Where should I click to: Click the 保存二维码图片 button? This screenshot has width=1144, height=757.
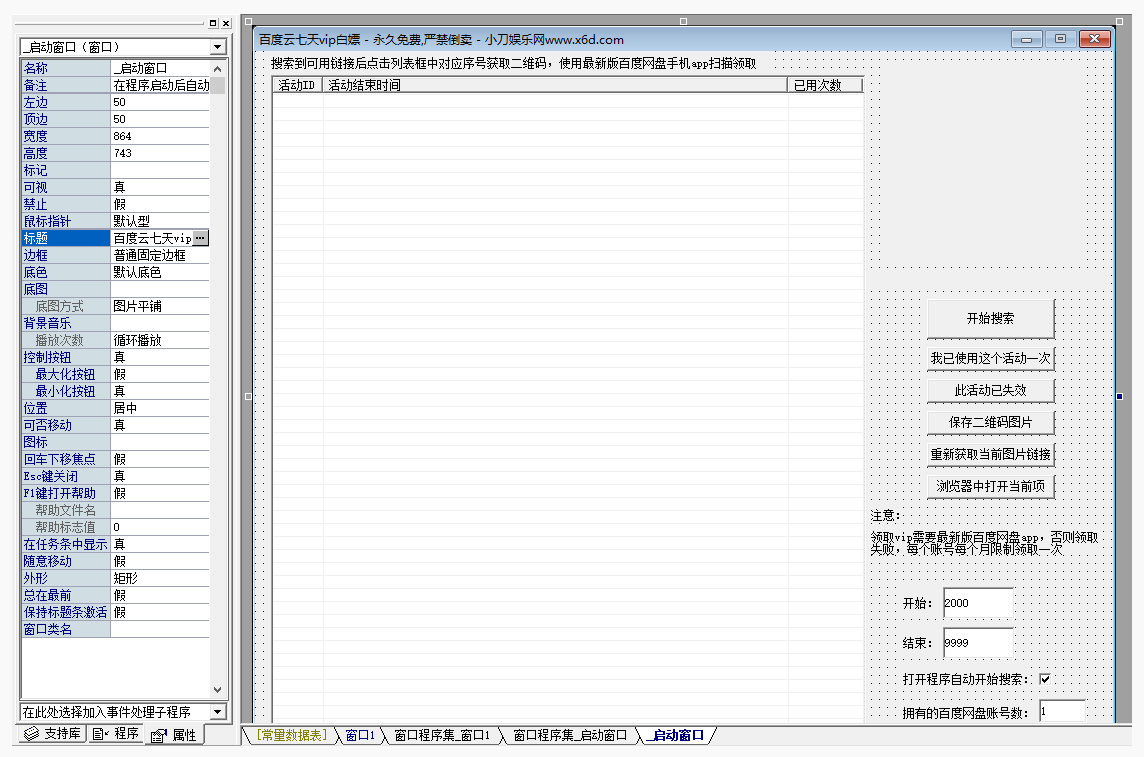[x=990, y=422]
